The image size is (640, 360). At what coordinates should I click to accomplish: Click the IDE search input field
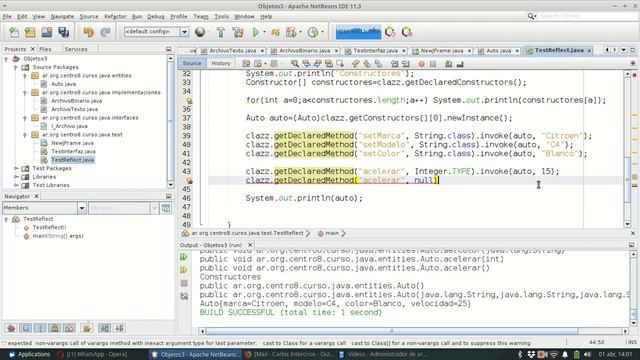coord(588,16)
